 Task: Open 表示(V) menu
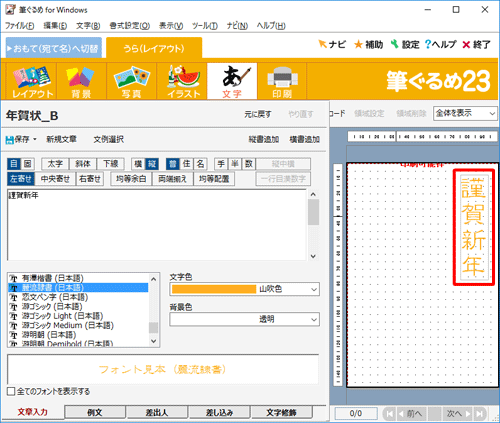click(x=171, y=26)
